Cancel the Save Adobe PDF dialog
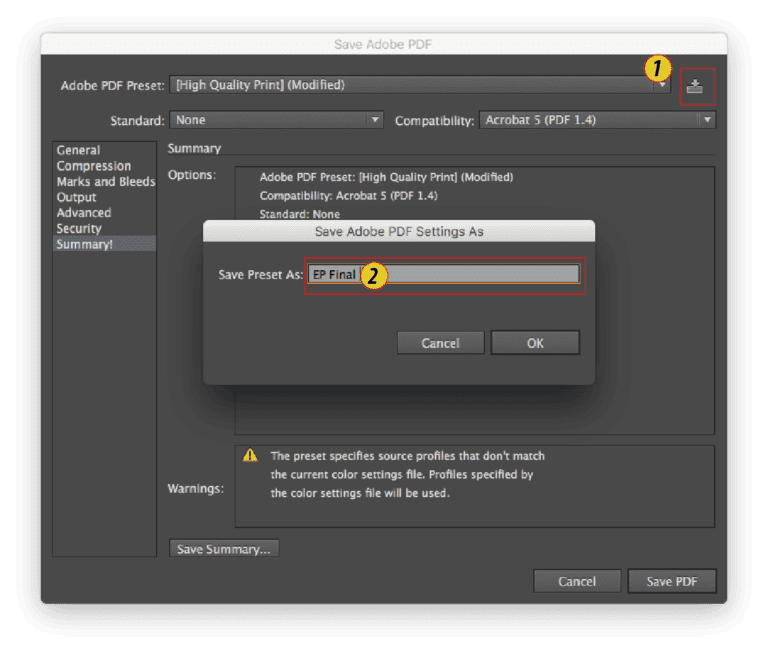768x652 pixels. [x=577, y=581]
